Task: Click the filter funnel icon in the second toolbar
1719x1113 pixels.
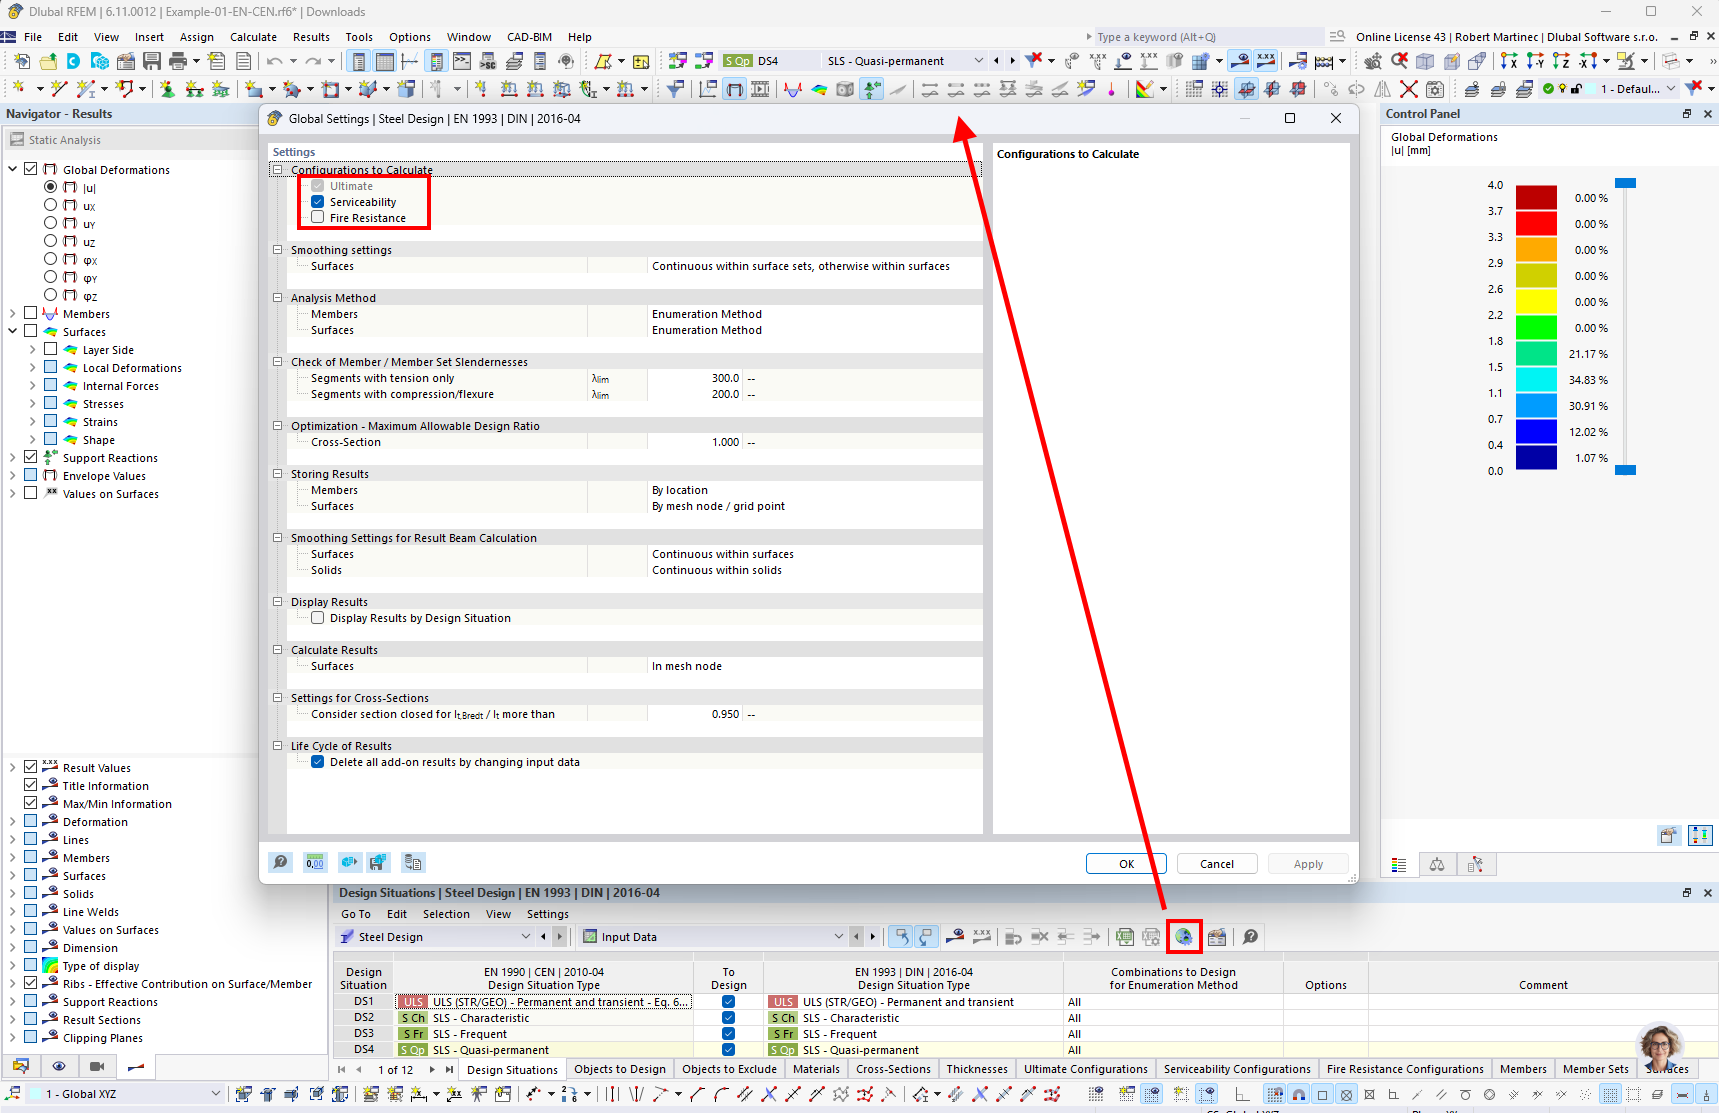Action: click(x=675, y=89)
